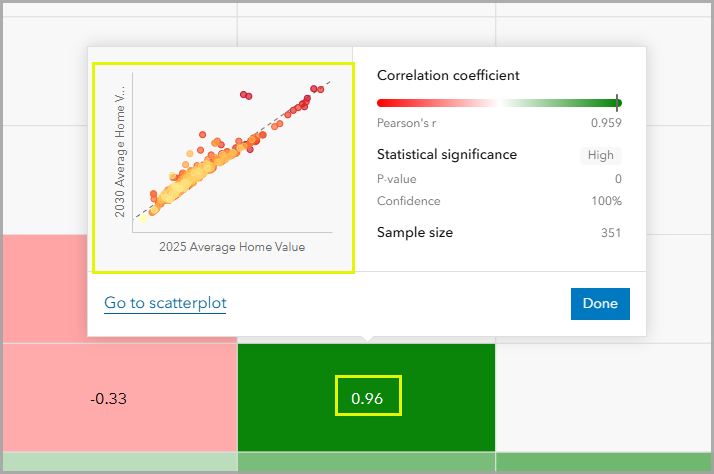Click the Pearson's r value 0.959
This screenshot has width=714, height=474.
606,123
